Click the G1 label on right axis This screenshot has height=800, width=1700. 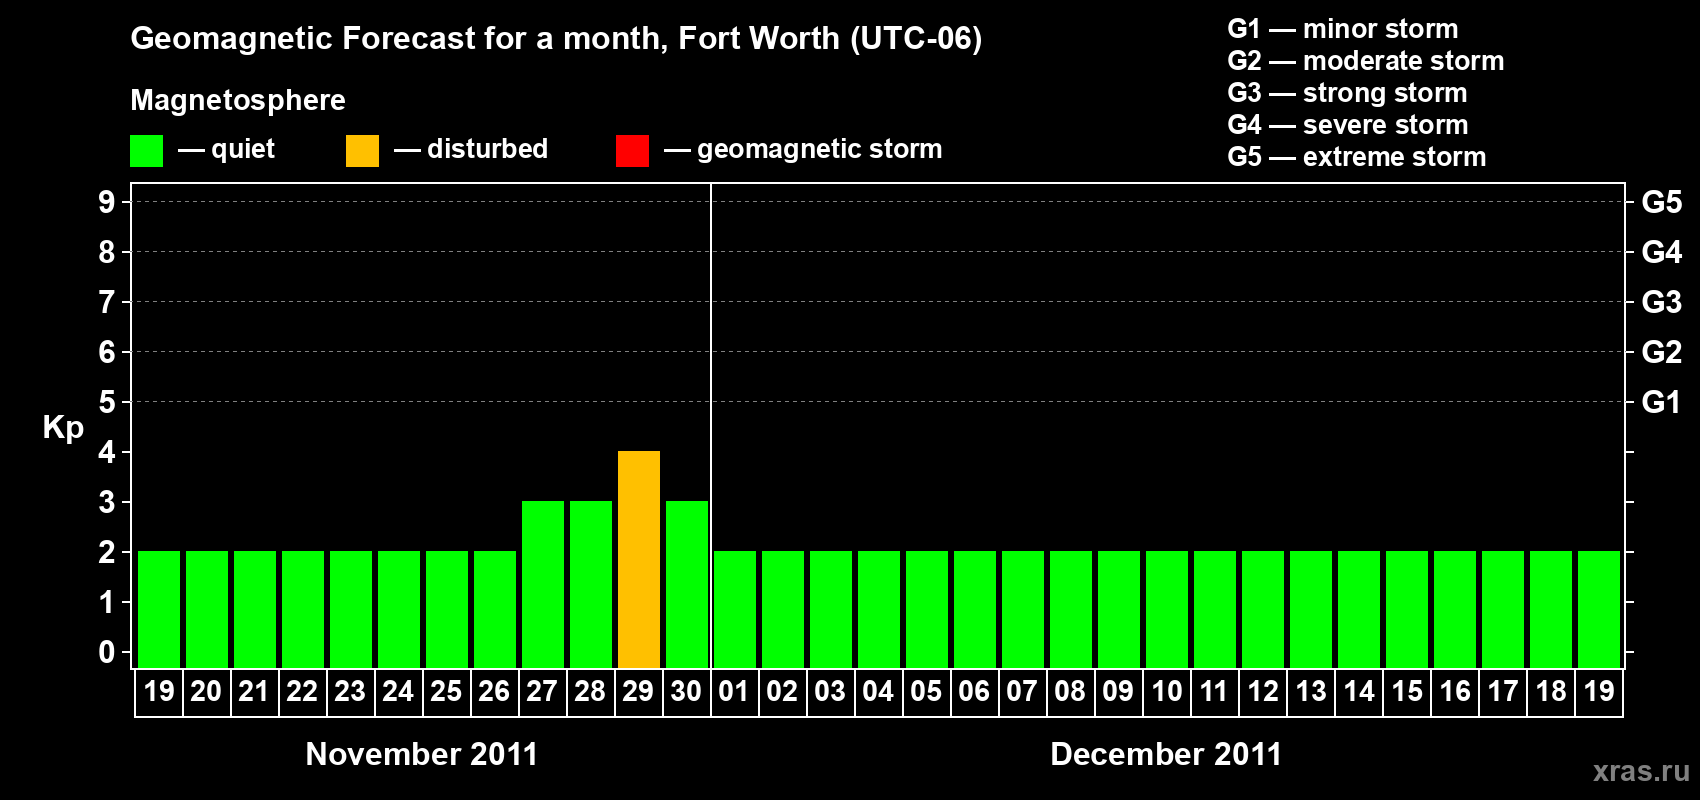pos(1662,402)
